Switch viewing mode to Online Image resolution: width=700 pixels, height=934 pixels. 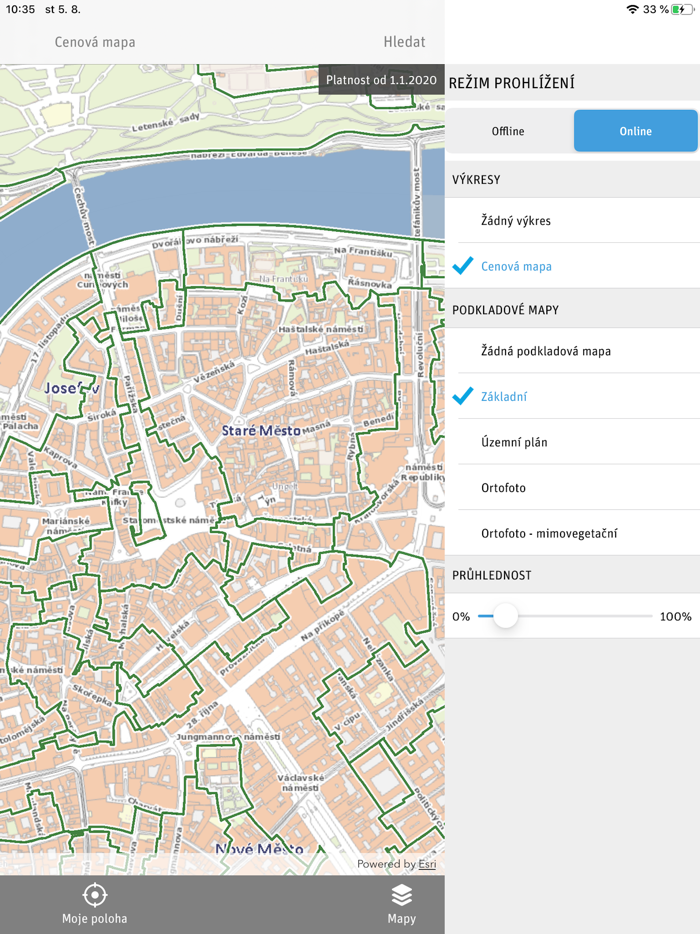coord(636,131)
